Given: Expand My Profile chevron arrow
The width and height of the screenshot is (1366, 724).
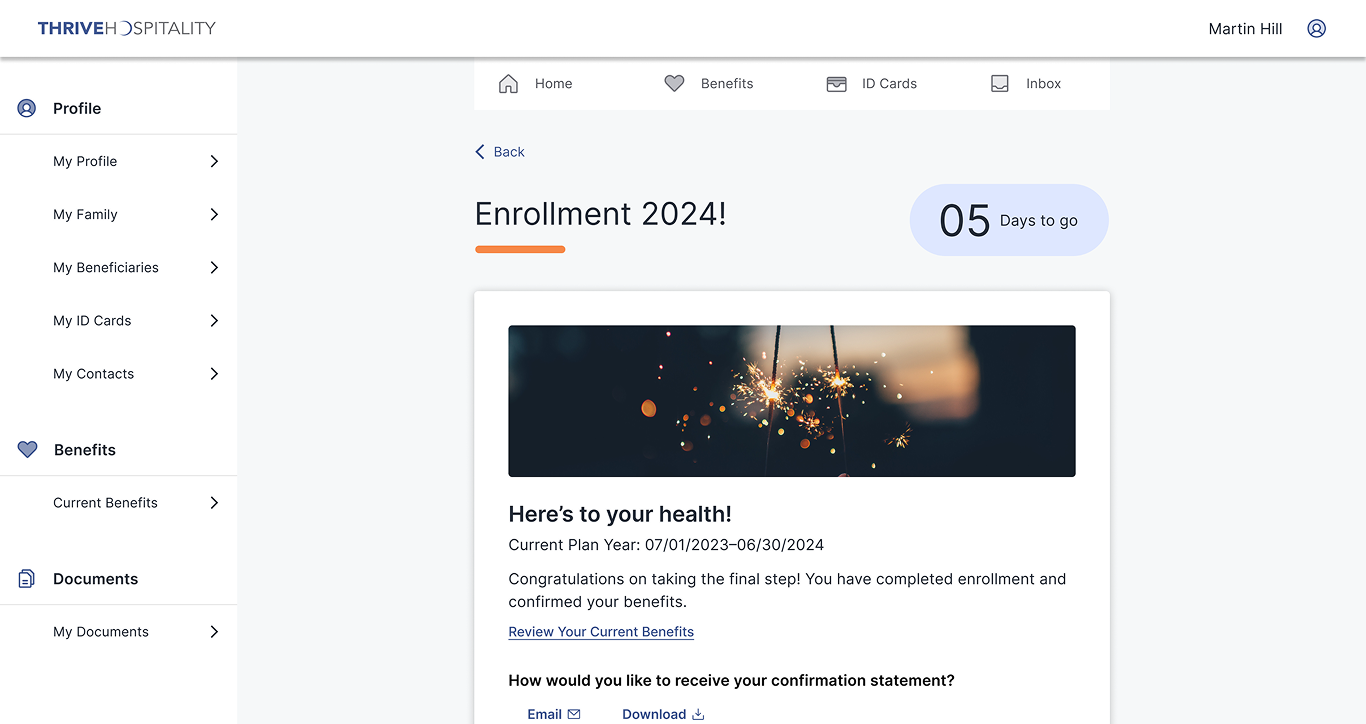Looking at the screenshot, I should point(214,162).
